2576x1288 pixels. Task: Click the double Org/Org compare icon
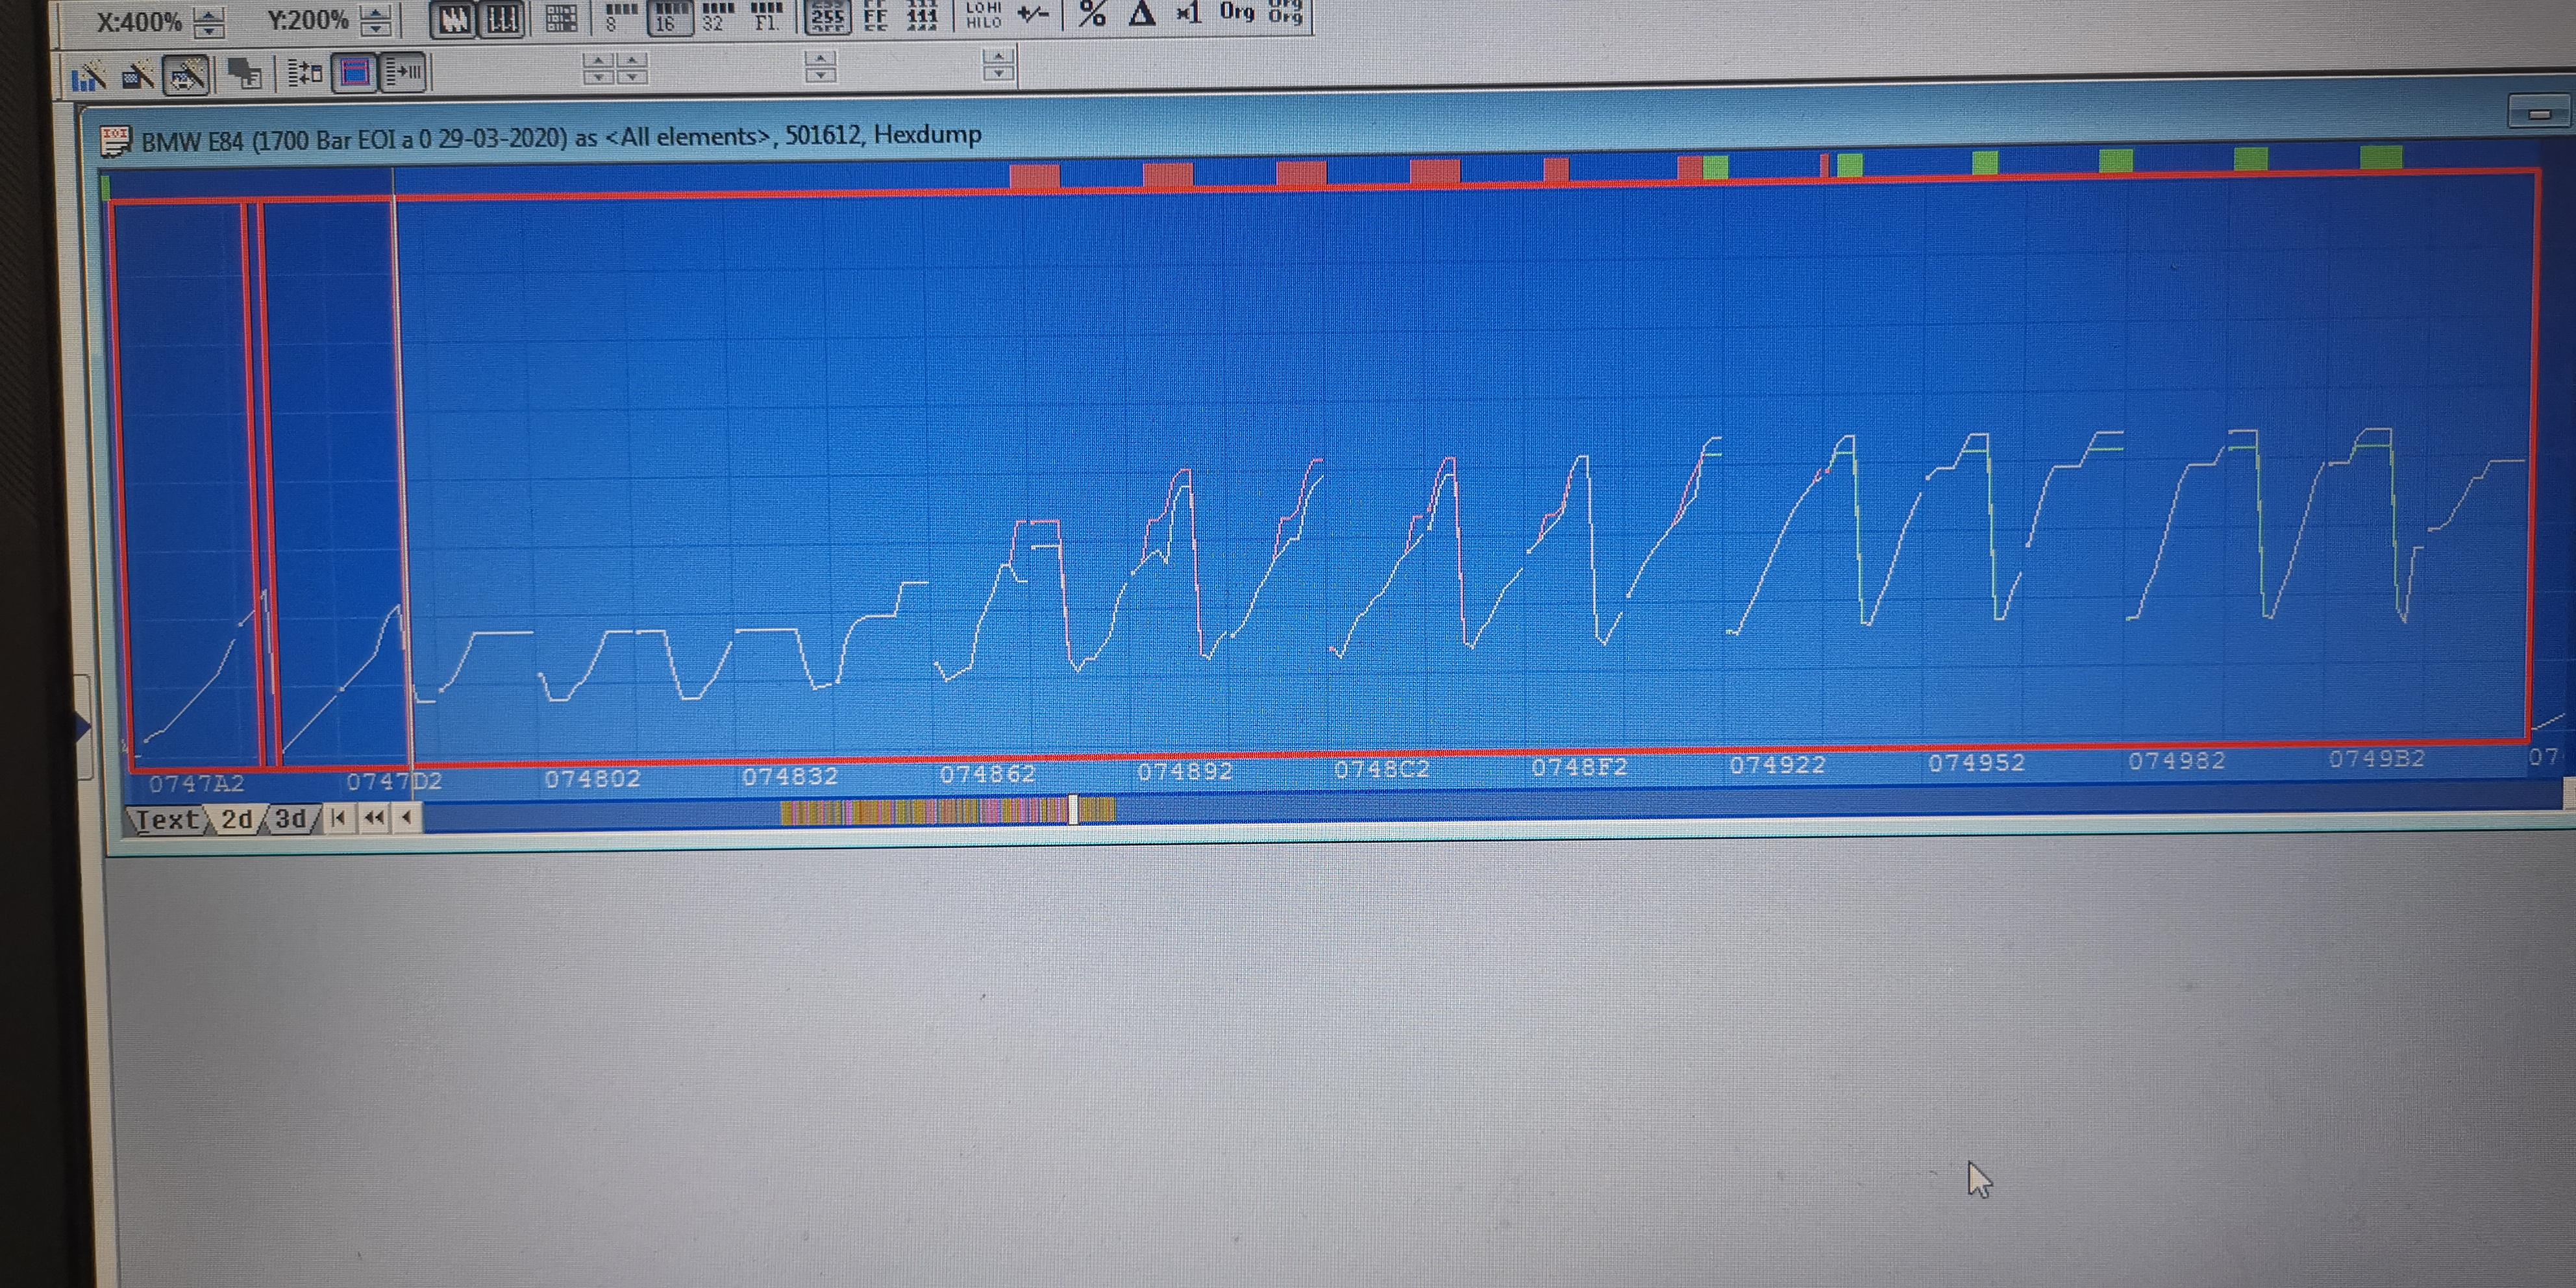click(1285, 12)
